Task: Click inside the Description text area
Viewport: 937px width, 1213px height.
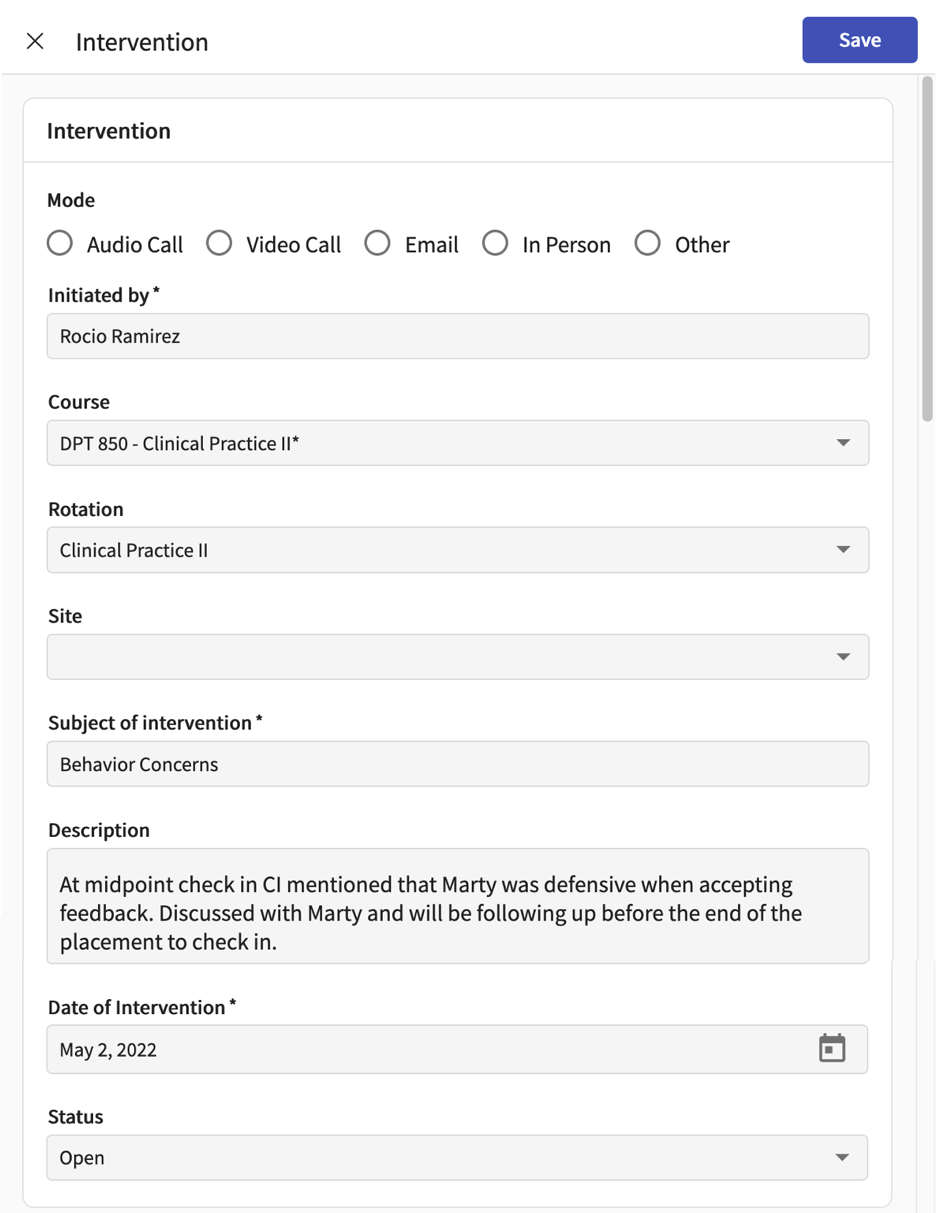Action: tap(457, 903)
